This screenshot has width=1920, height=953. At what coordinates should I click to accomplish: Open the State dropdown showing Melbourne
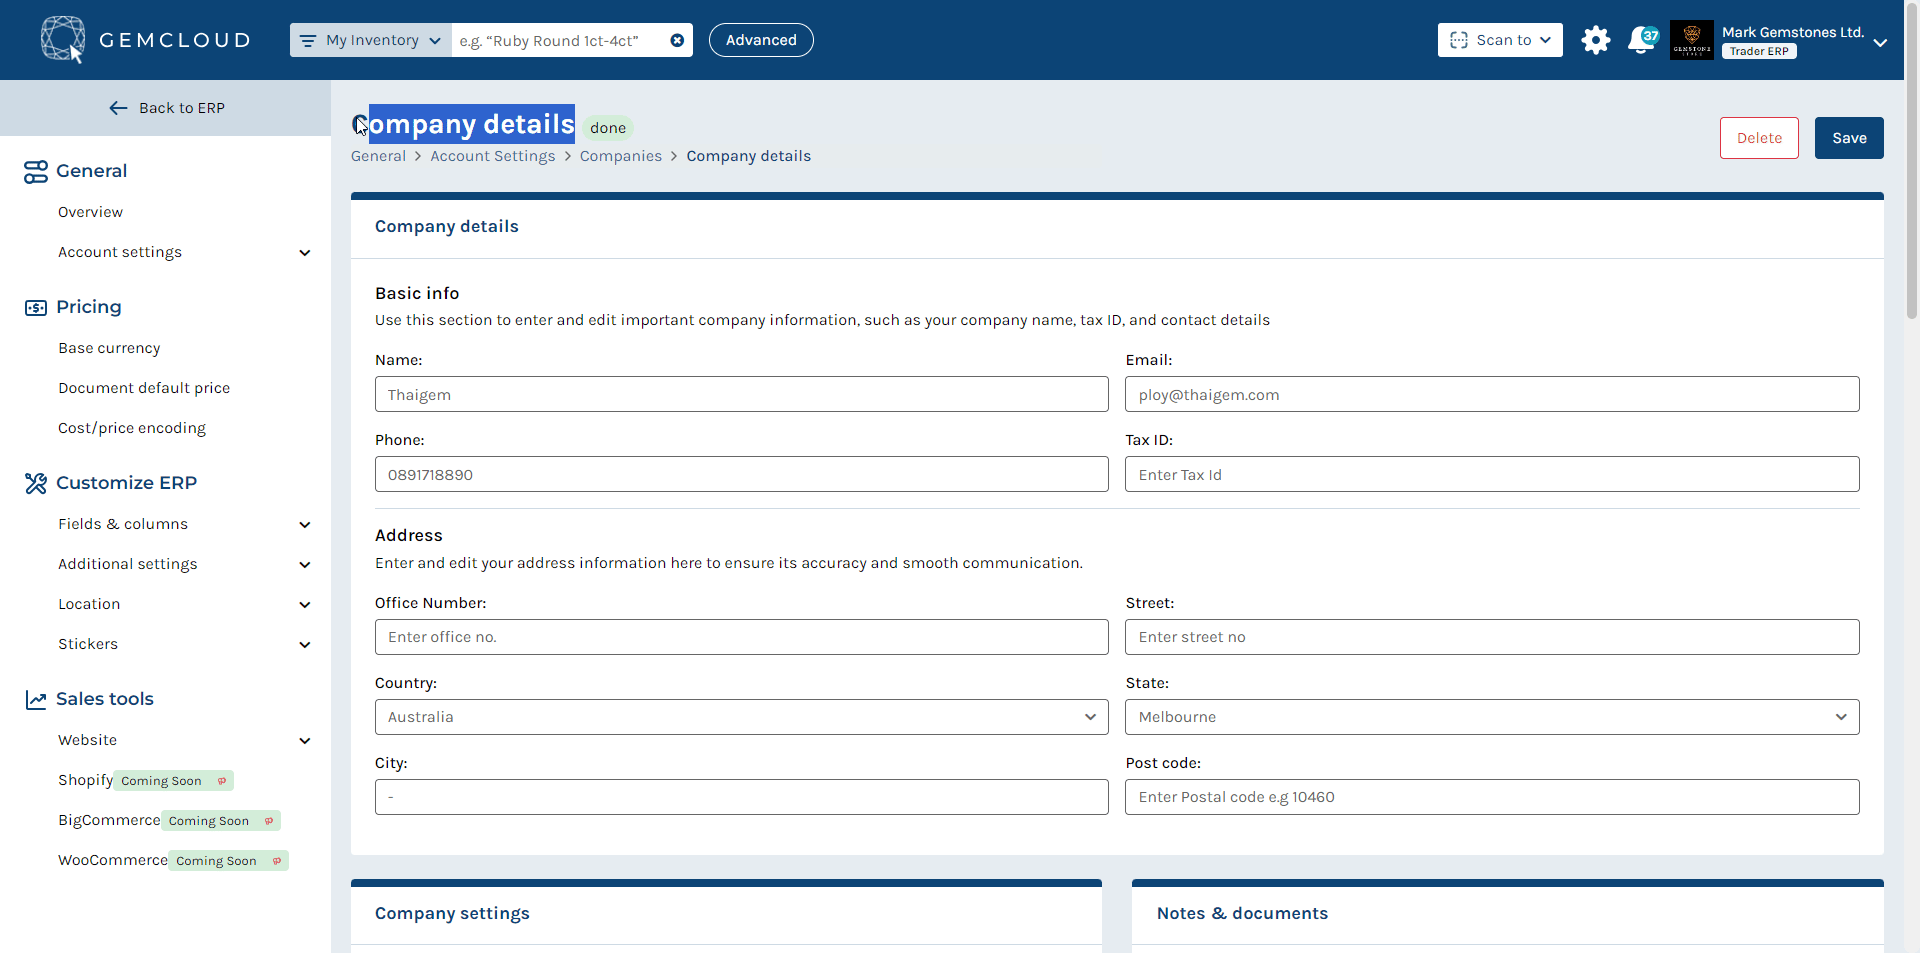(1492, 717)
